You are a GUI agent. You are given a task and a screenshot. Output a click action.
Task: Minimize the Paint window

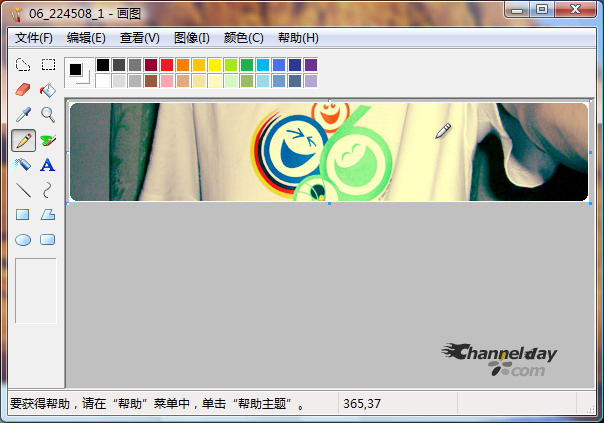(517, 10)
